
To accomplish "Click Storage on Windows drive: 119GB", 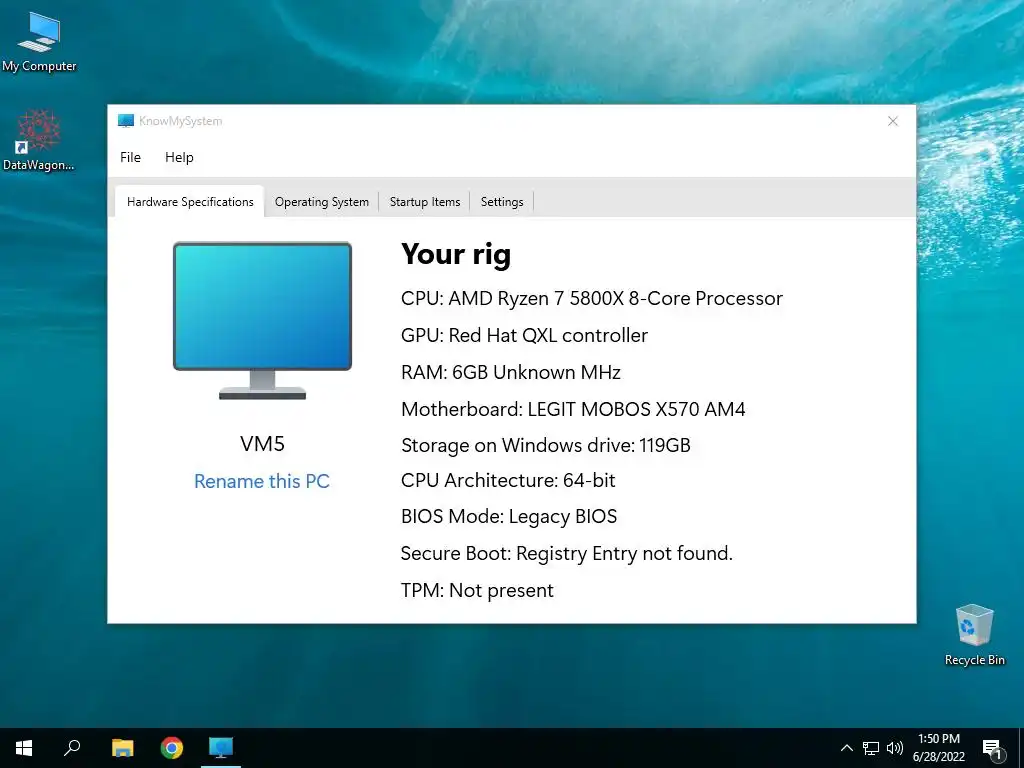I will (x=546, y=445).
